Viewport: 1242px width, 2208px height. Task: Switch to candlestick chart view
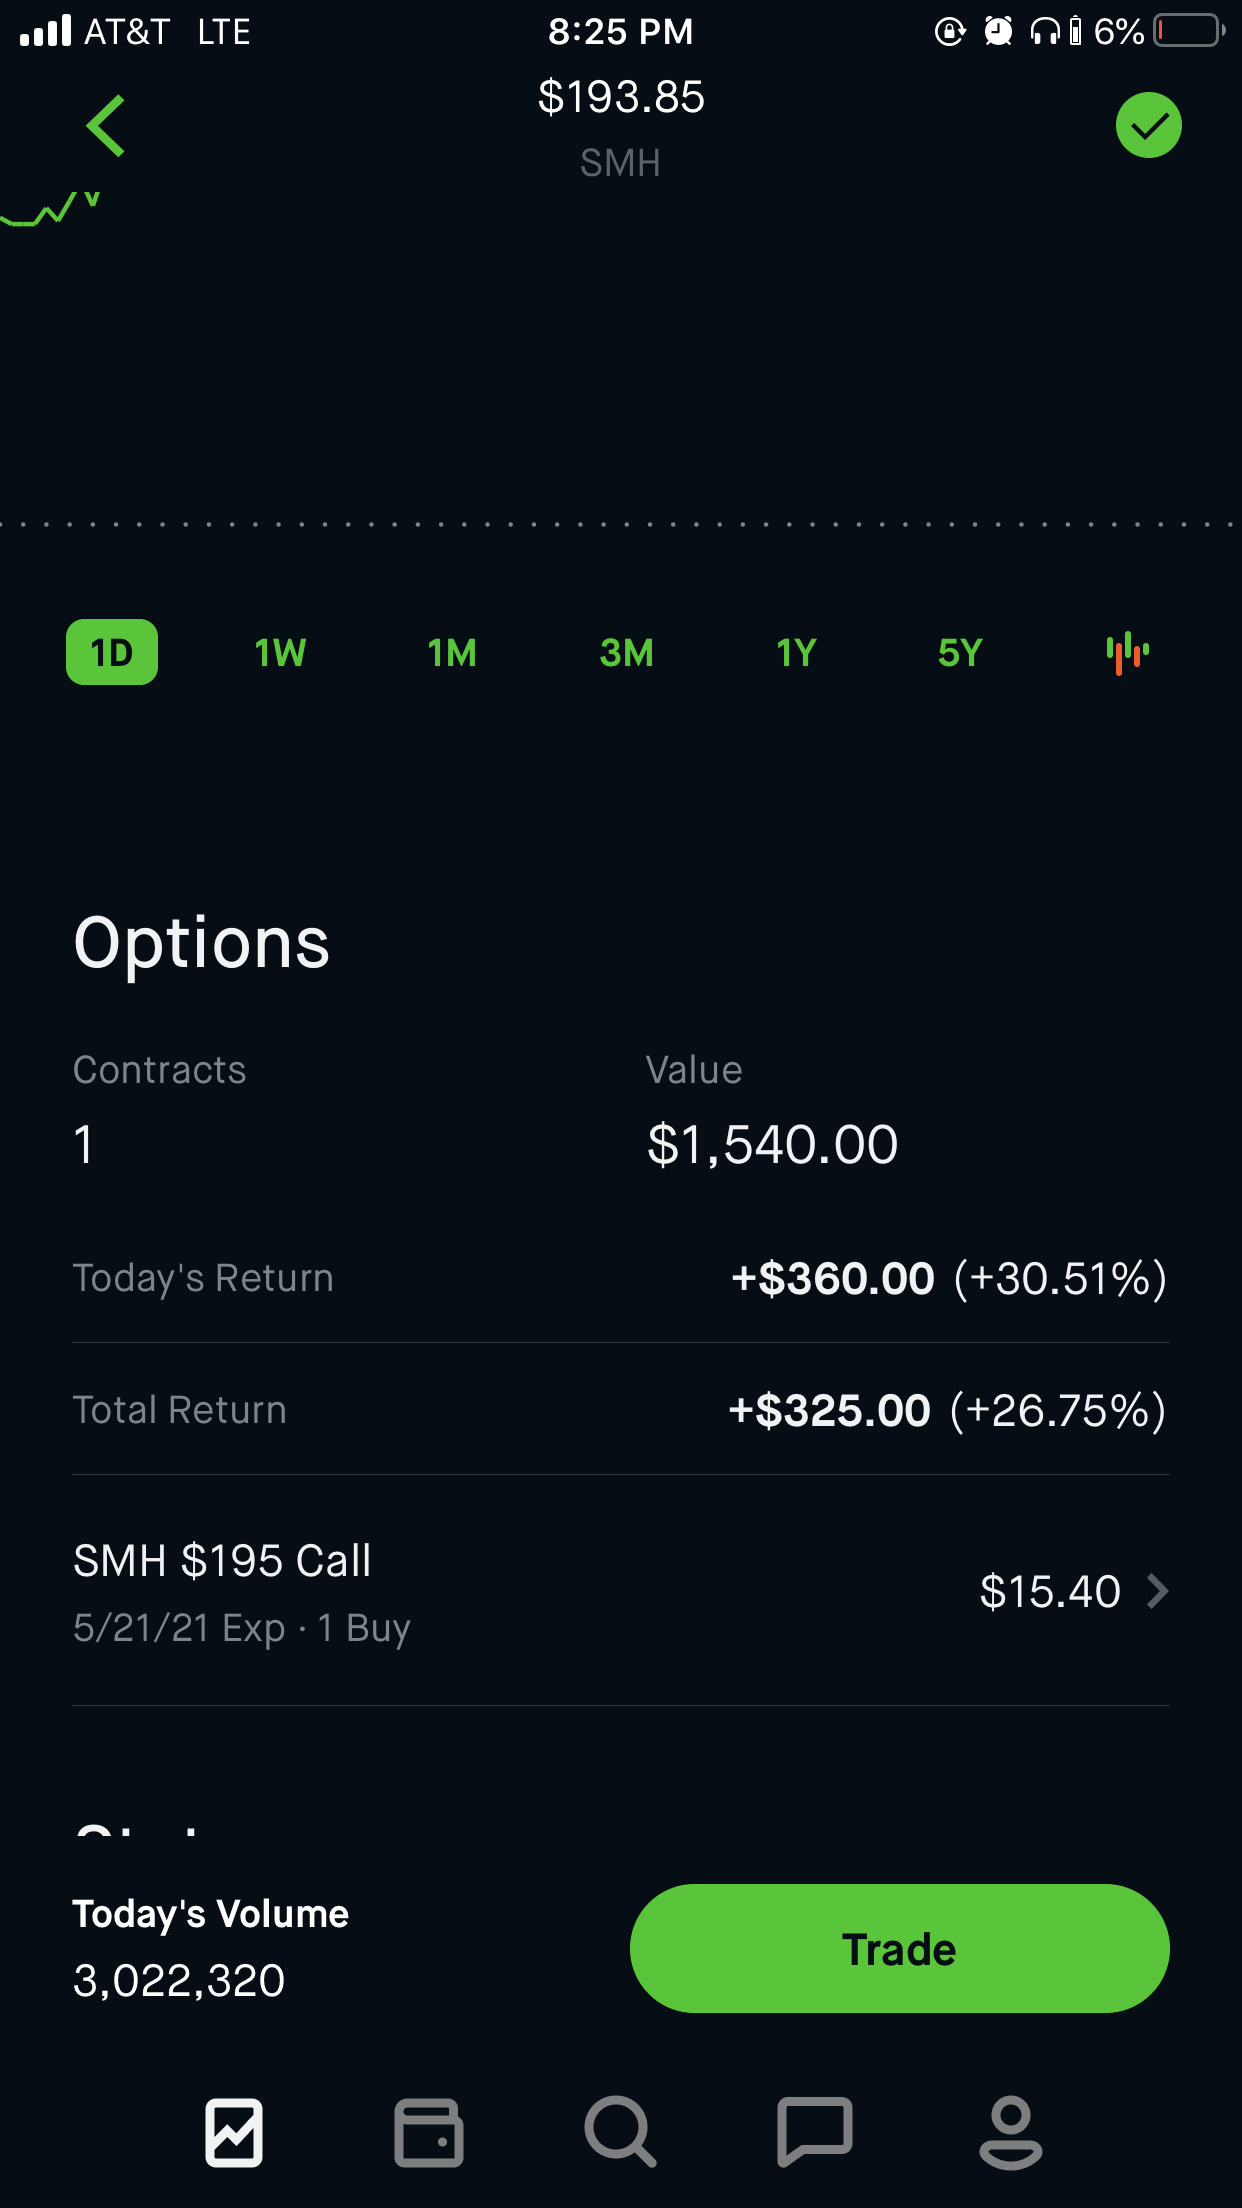click(x=1127, y=653)
